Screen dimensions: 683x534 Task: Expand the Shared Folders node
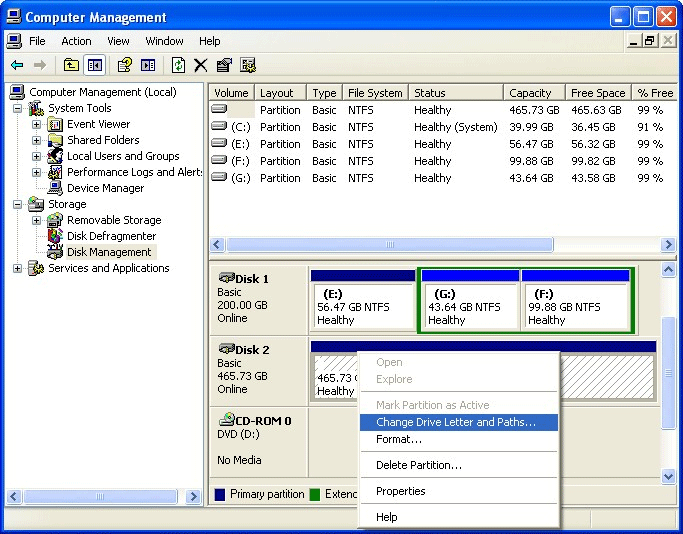[x=37, y=140]
